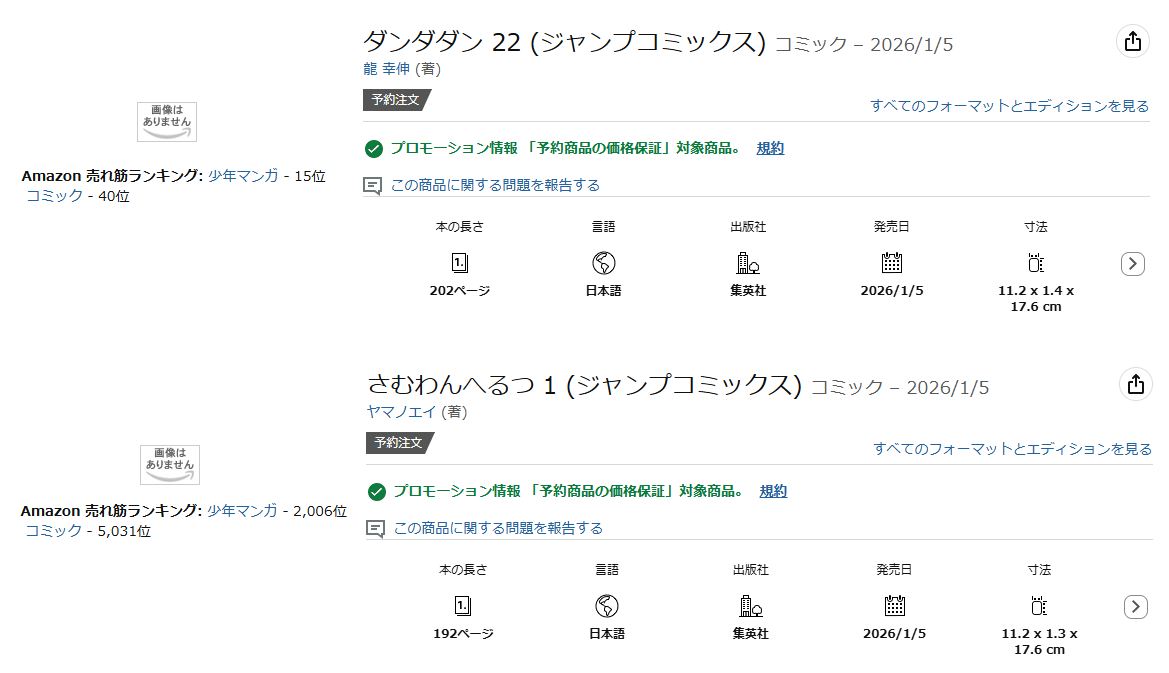Click green check promotion icon for さむわんへるつ 1
This screenshot has width=1169, height=673.
(377, 492)
